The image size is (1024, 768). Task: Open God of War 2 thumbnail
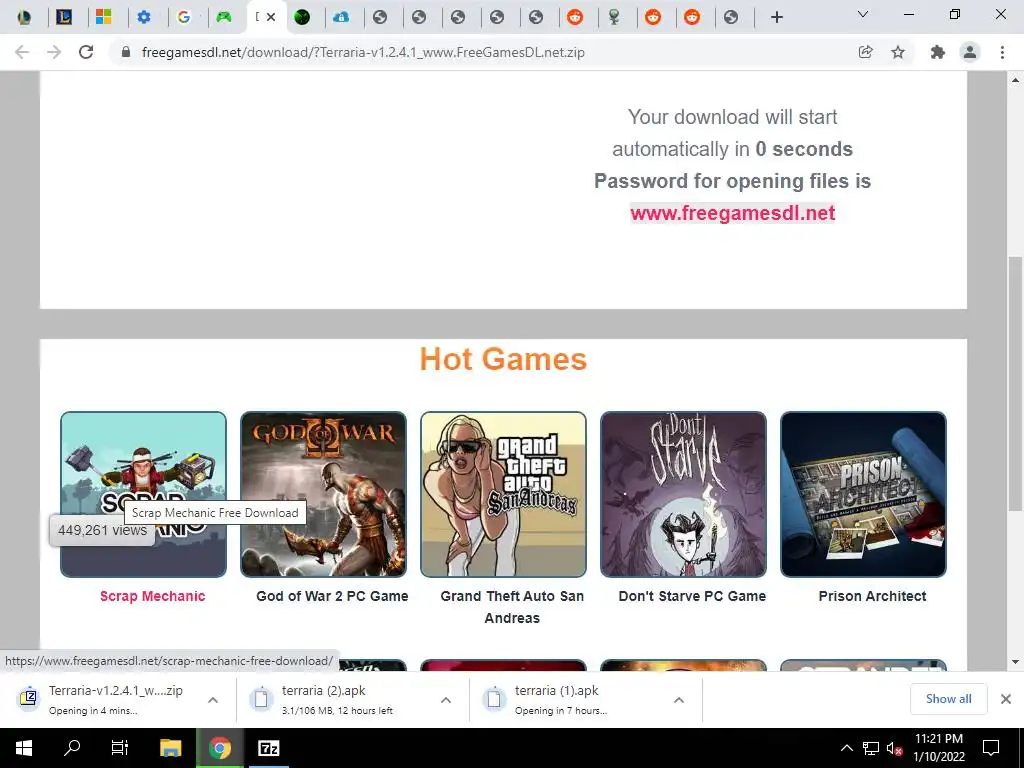click(x=323, y=494)
